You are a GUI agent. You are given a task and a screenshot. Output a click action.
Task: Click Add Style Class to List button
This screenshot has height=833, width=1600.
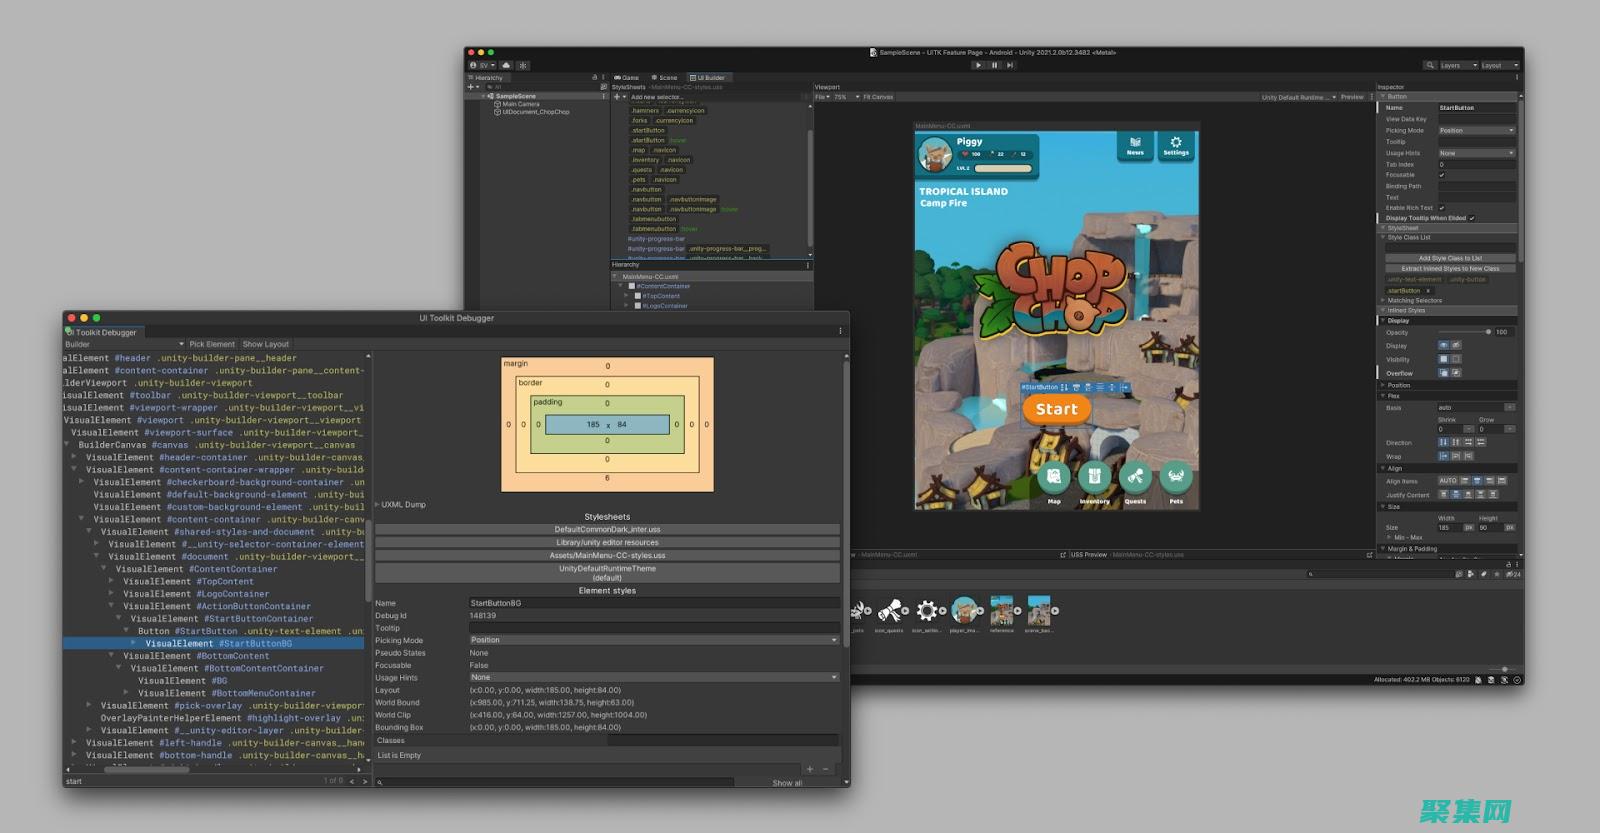click(1450, 258)
